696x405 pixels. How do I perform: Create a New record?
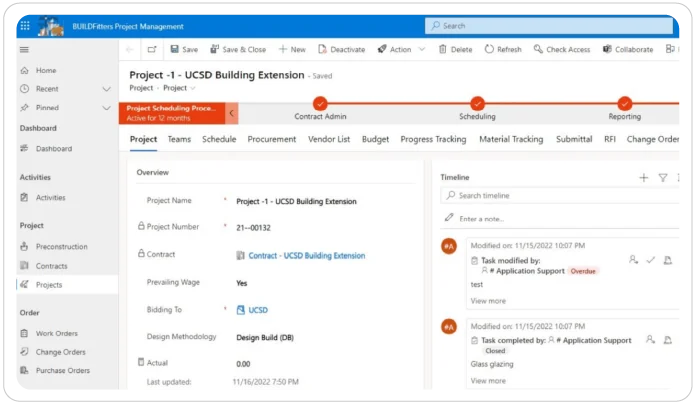pos(292,49)
